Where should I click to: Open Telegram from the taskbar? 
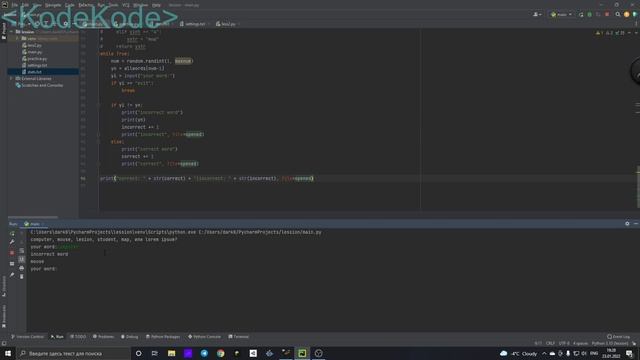(x=204, y=353)
